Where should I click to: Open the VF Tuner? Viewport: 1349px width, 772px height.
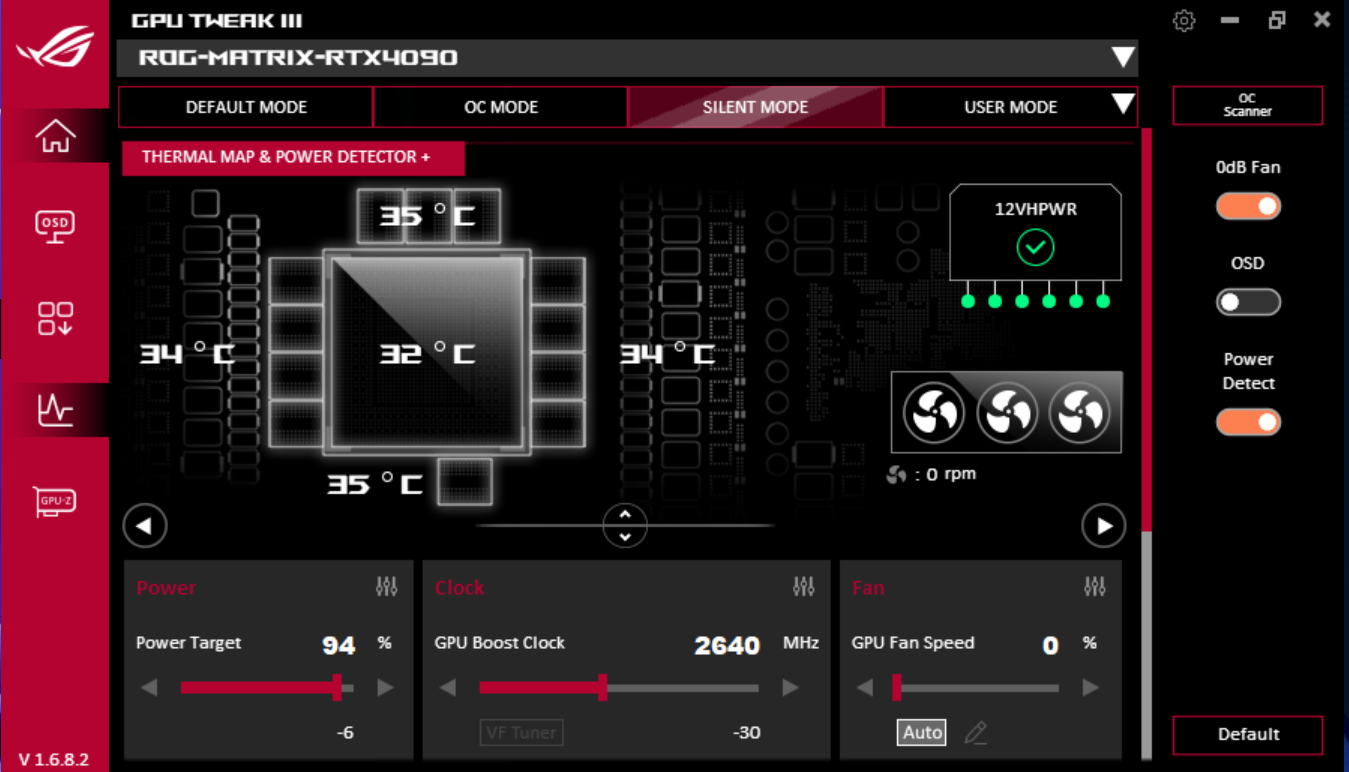521,732
